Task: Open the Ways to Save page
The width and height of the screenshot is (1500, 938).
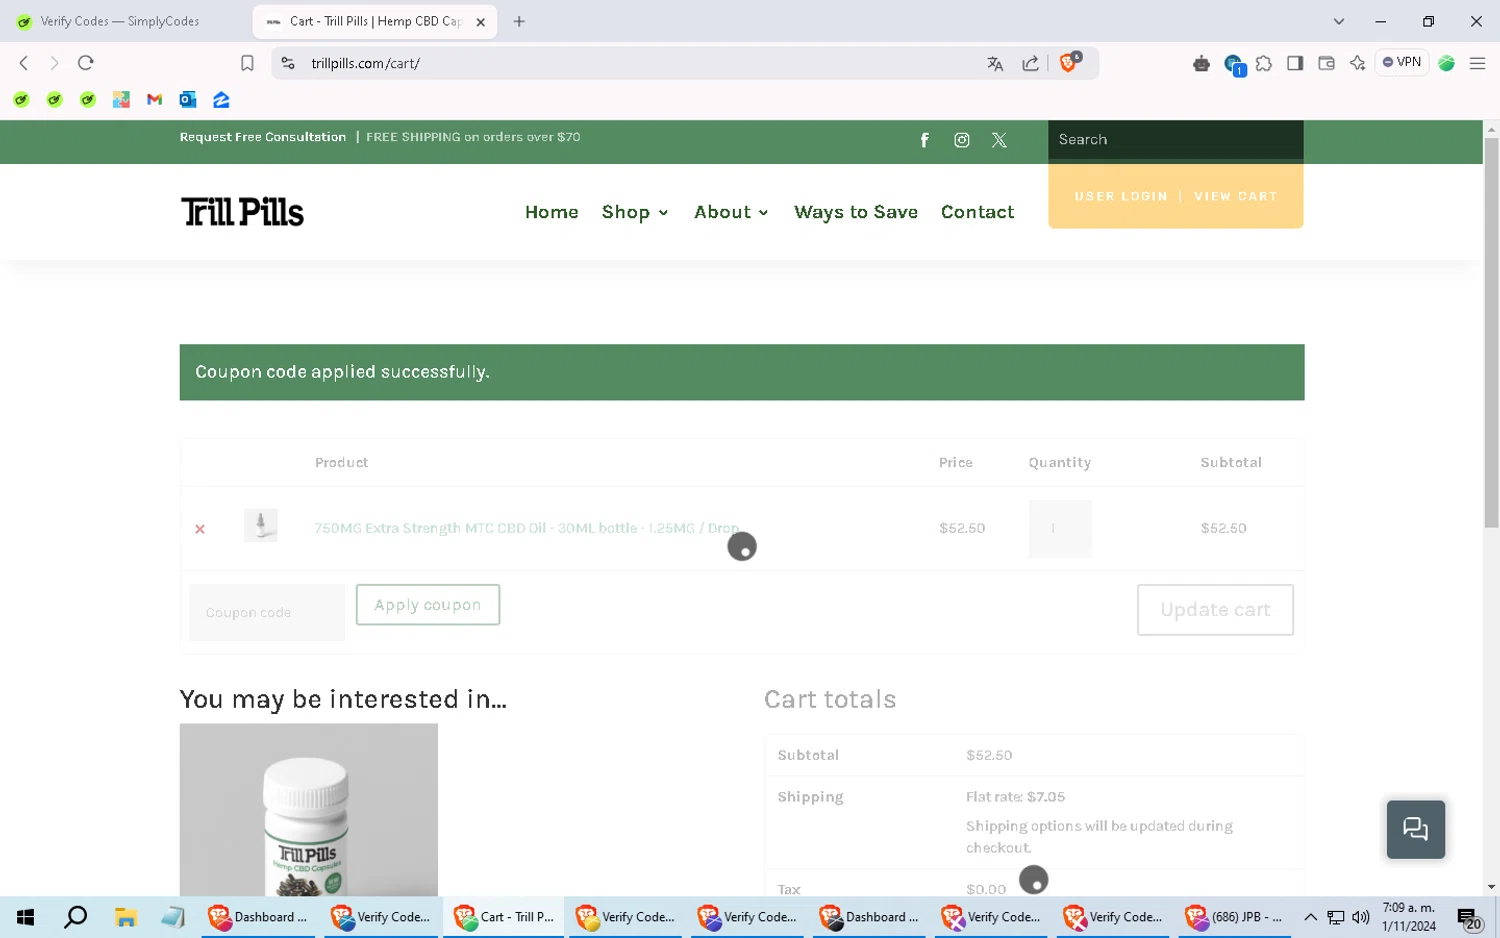Action: [x=856, y=212]
